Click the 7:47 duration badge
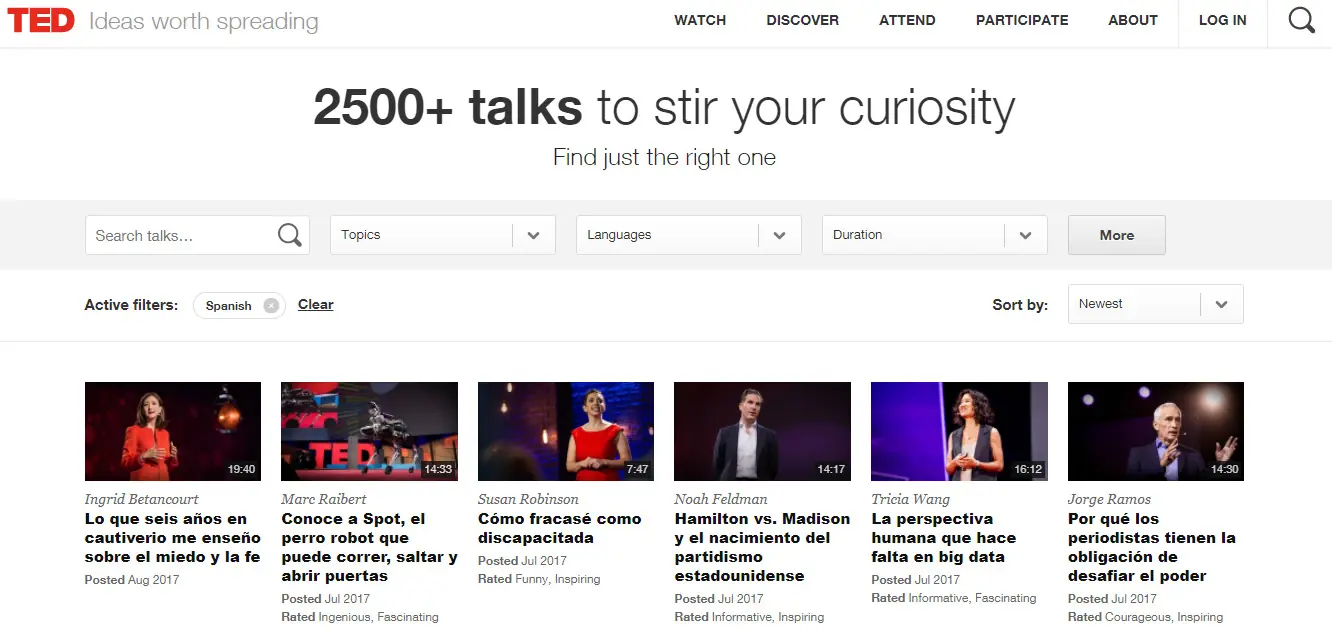1332x635 pixels. [x=637, y=469]
